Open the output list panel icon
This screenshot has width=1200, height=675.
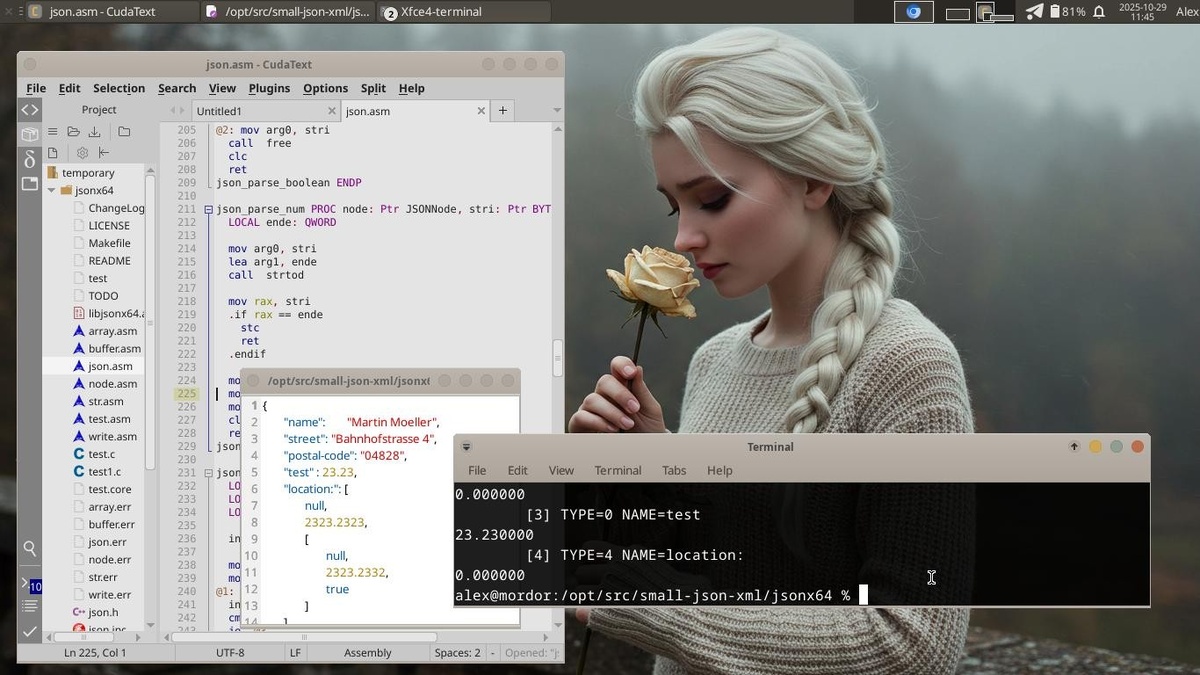click(x=29, y=606)
